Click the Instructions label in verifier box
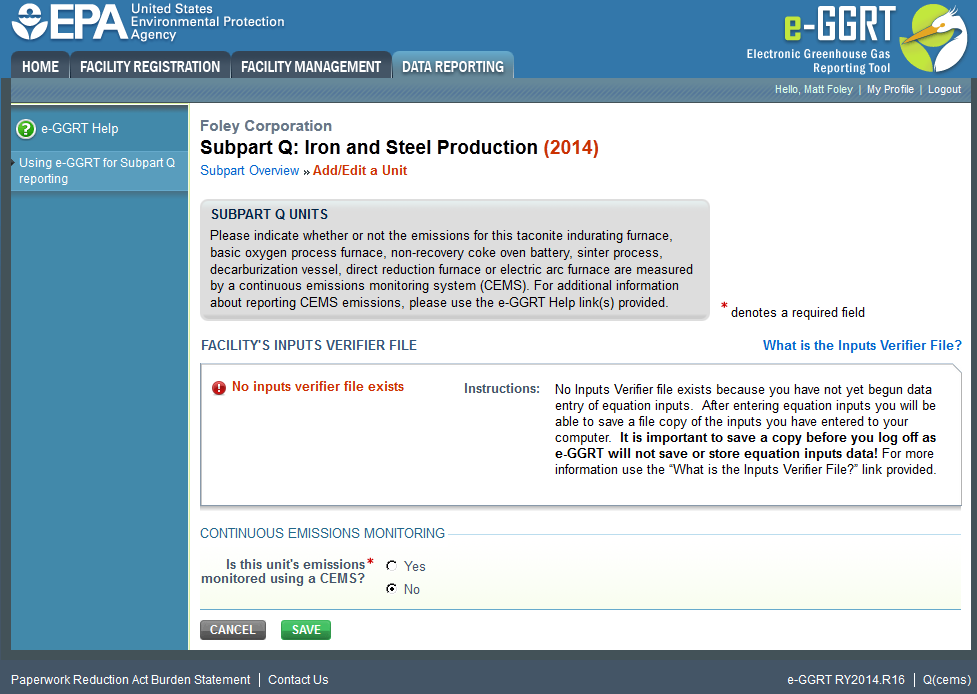This screenshot has width=977, height=694. (x=502, y=389)
